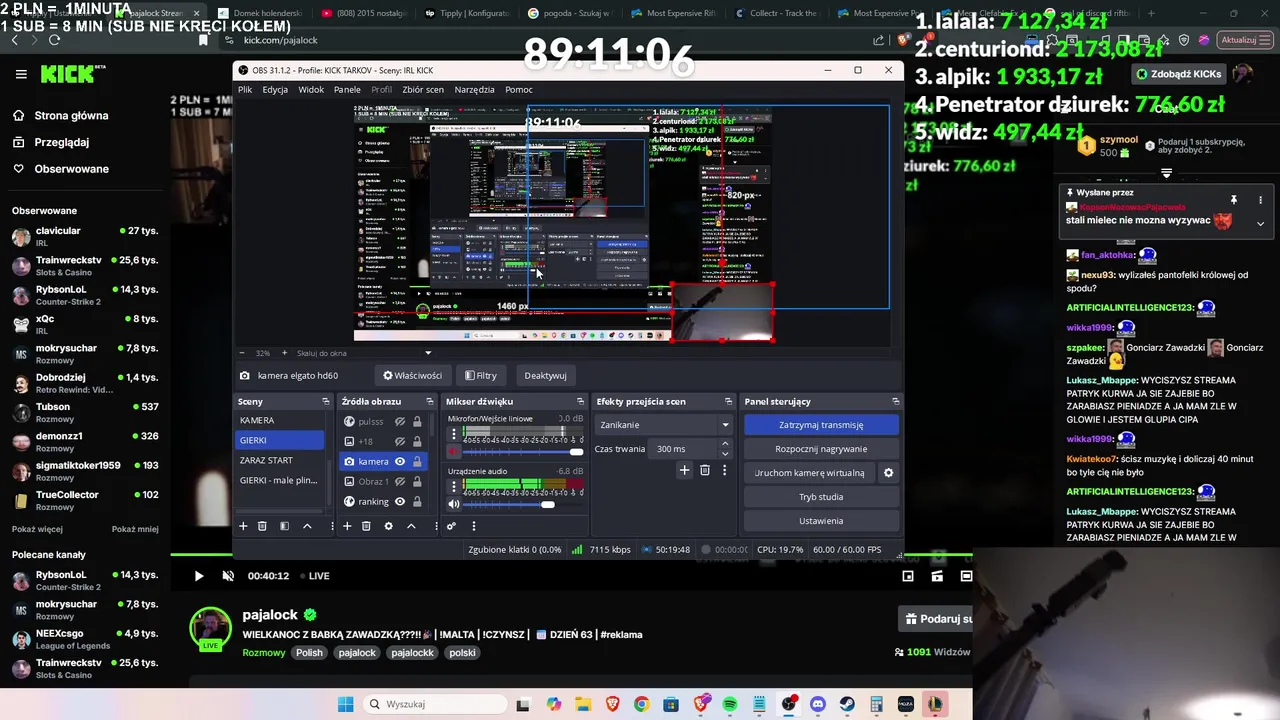Viewport: 1280px width, 720px height.
Task: Open advanced audio properties gears icon in mixer
Action: (451, 526)
